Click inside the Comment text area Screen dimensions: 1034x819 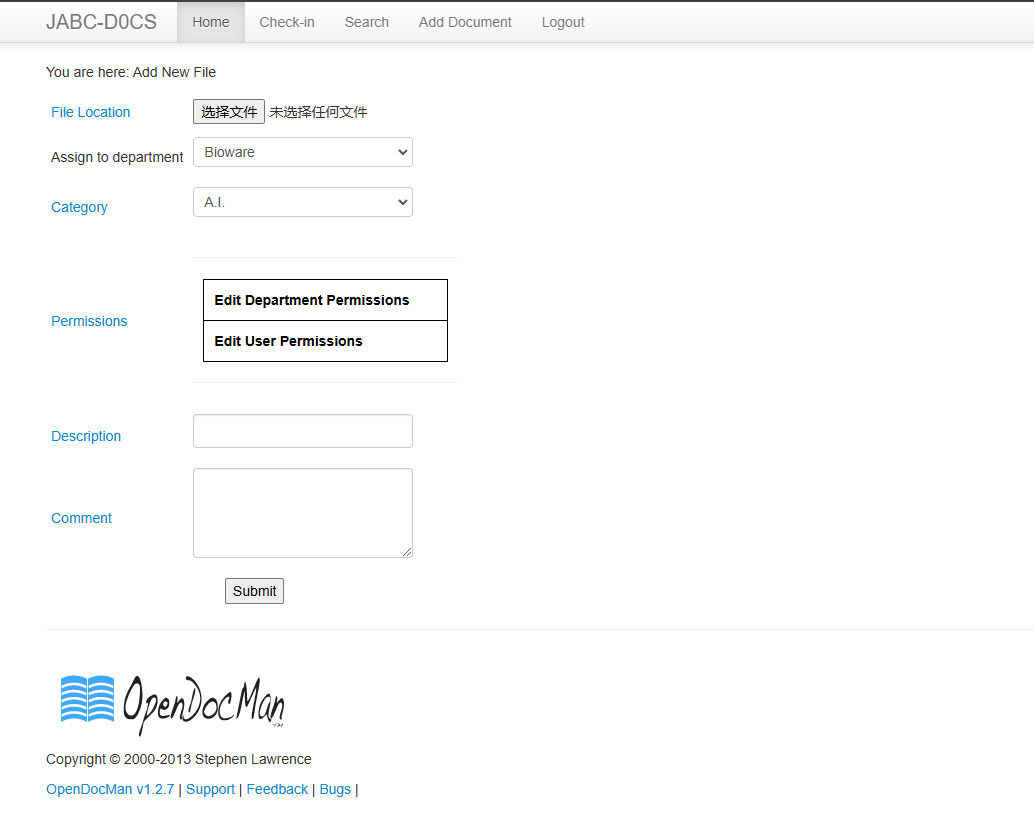[x=302, y=512]
